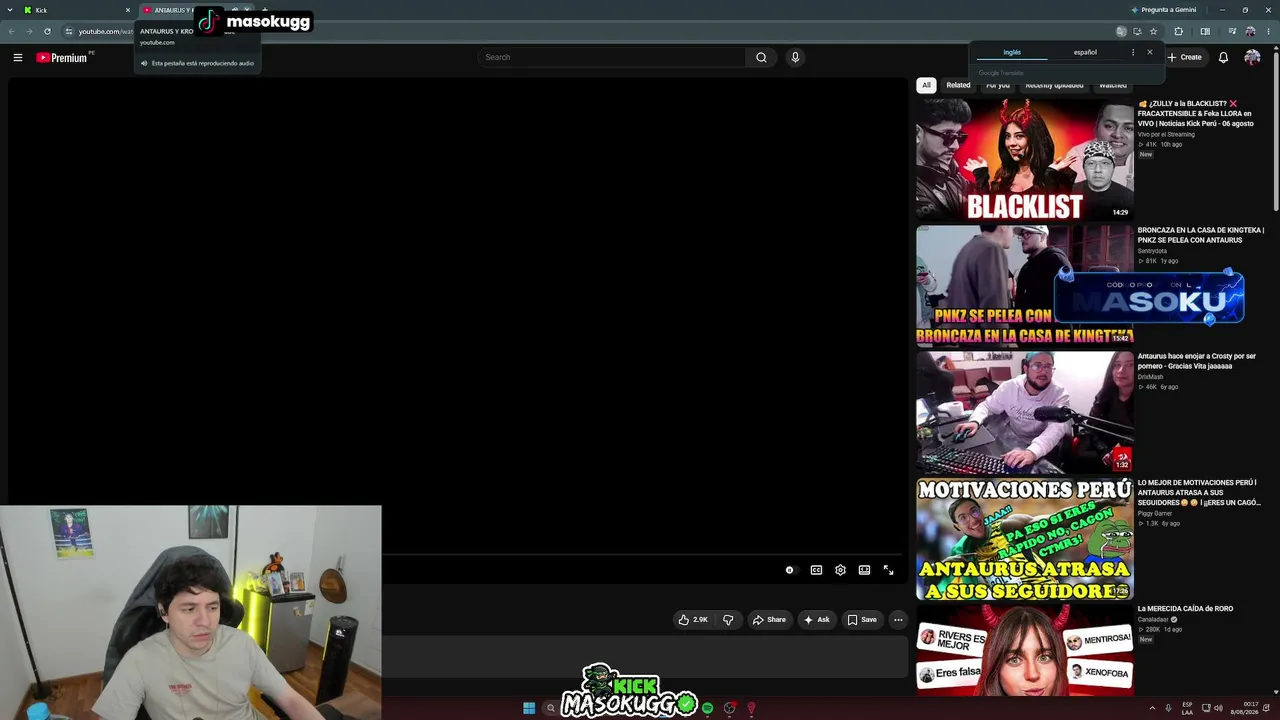The height and width of the screenshot is (720, 1280).
Task: Switch to the Kick browser tab
Action: [76, 10]
